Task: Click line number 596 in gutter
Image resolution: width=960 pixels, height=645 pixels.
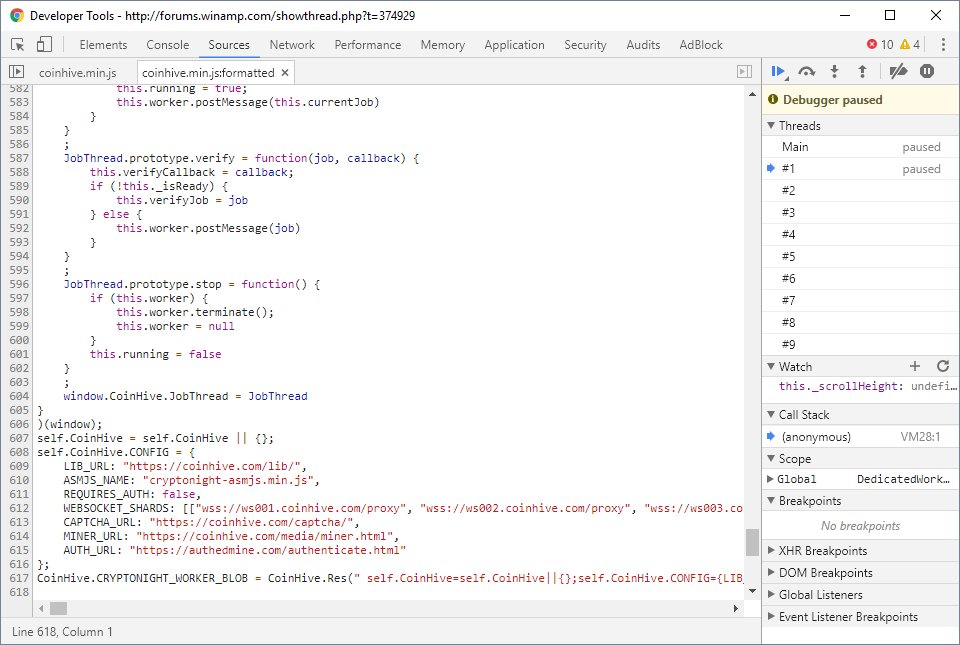Action: 19,284
